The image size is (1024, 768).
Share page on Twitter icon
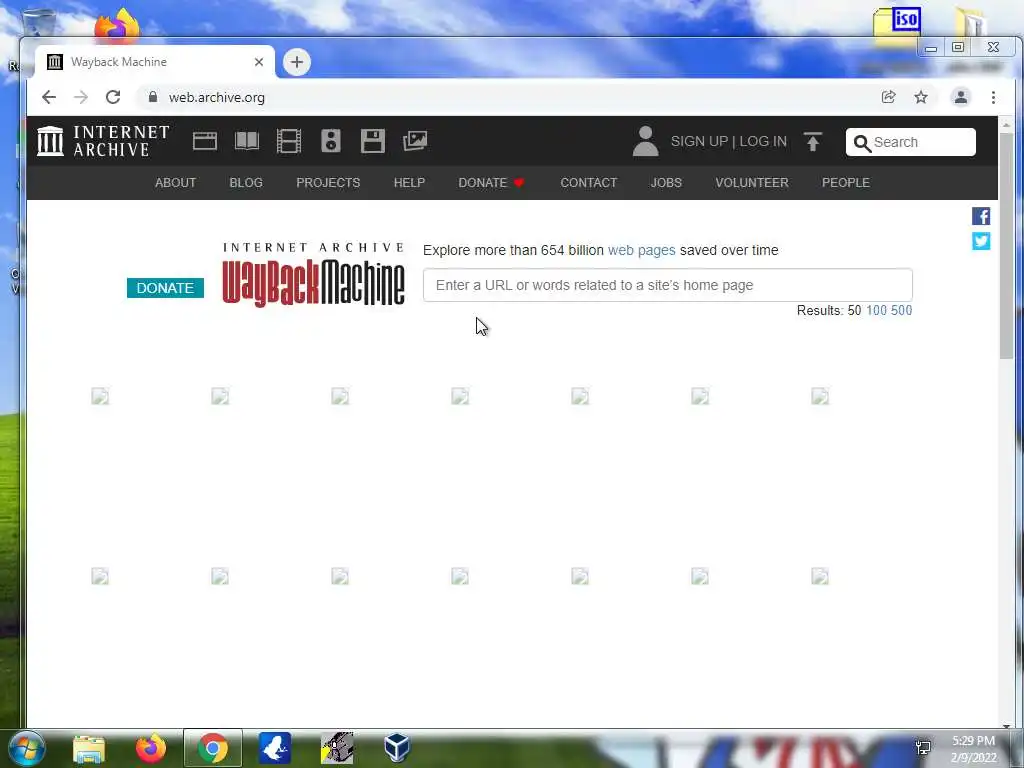tap(981, 241)
